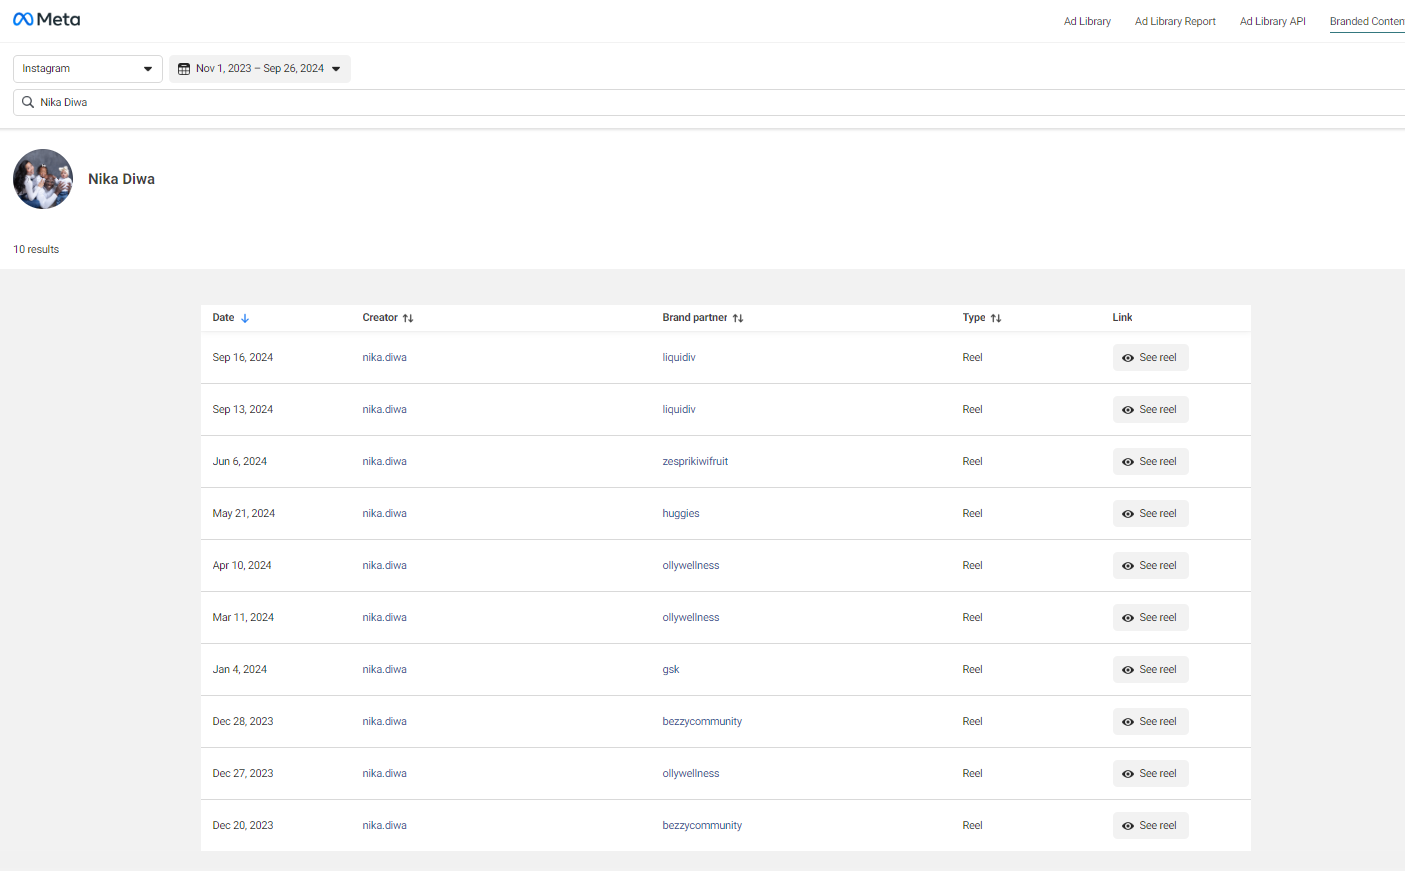
Task: Go to Ad Library Report tab
Action: coord(1175,21)
